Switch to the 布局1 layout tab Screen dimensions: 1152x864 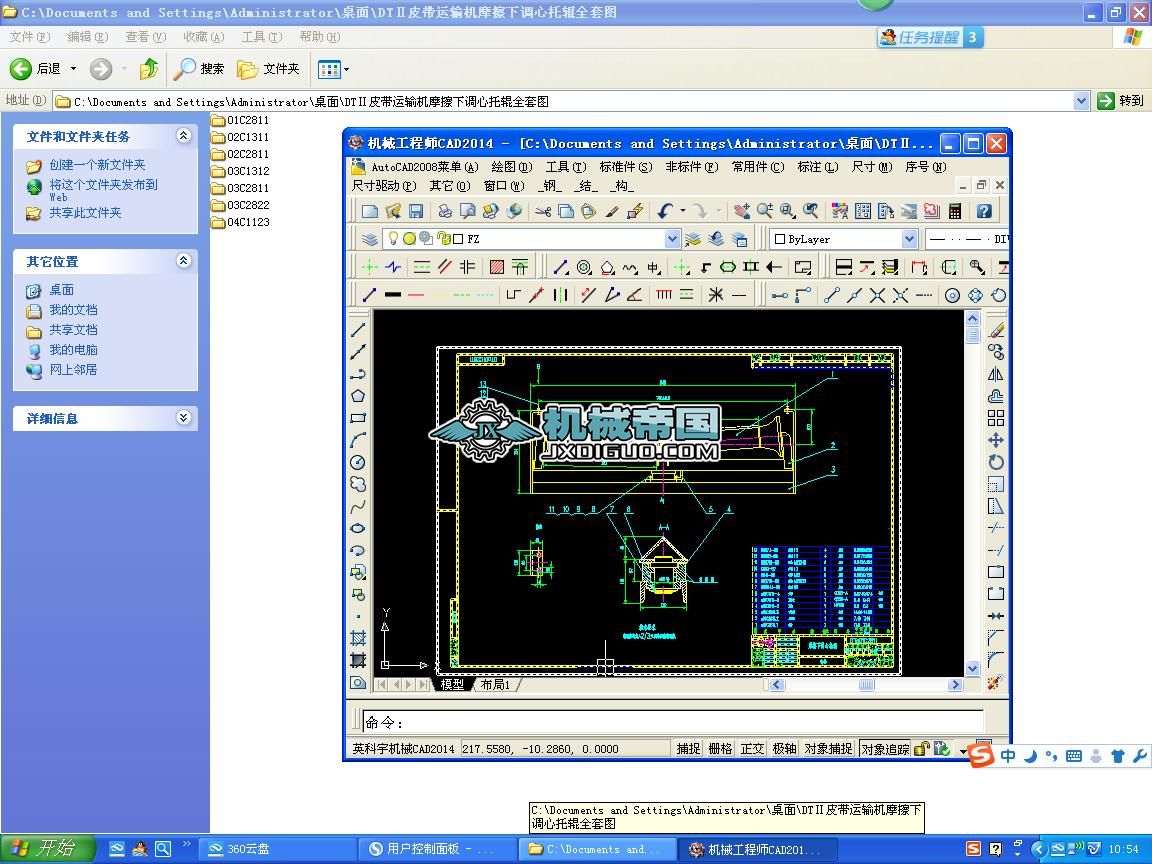pyautogui.click(x=495, y=685)
